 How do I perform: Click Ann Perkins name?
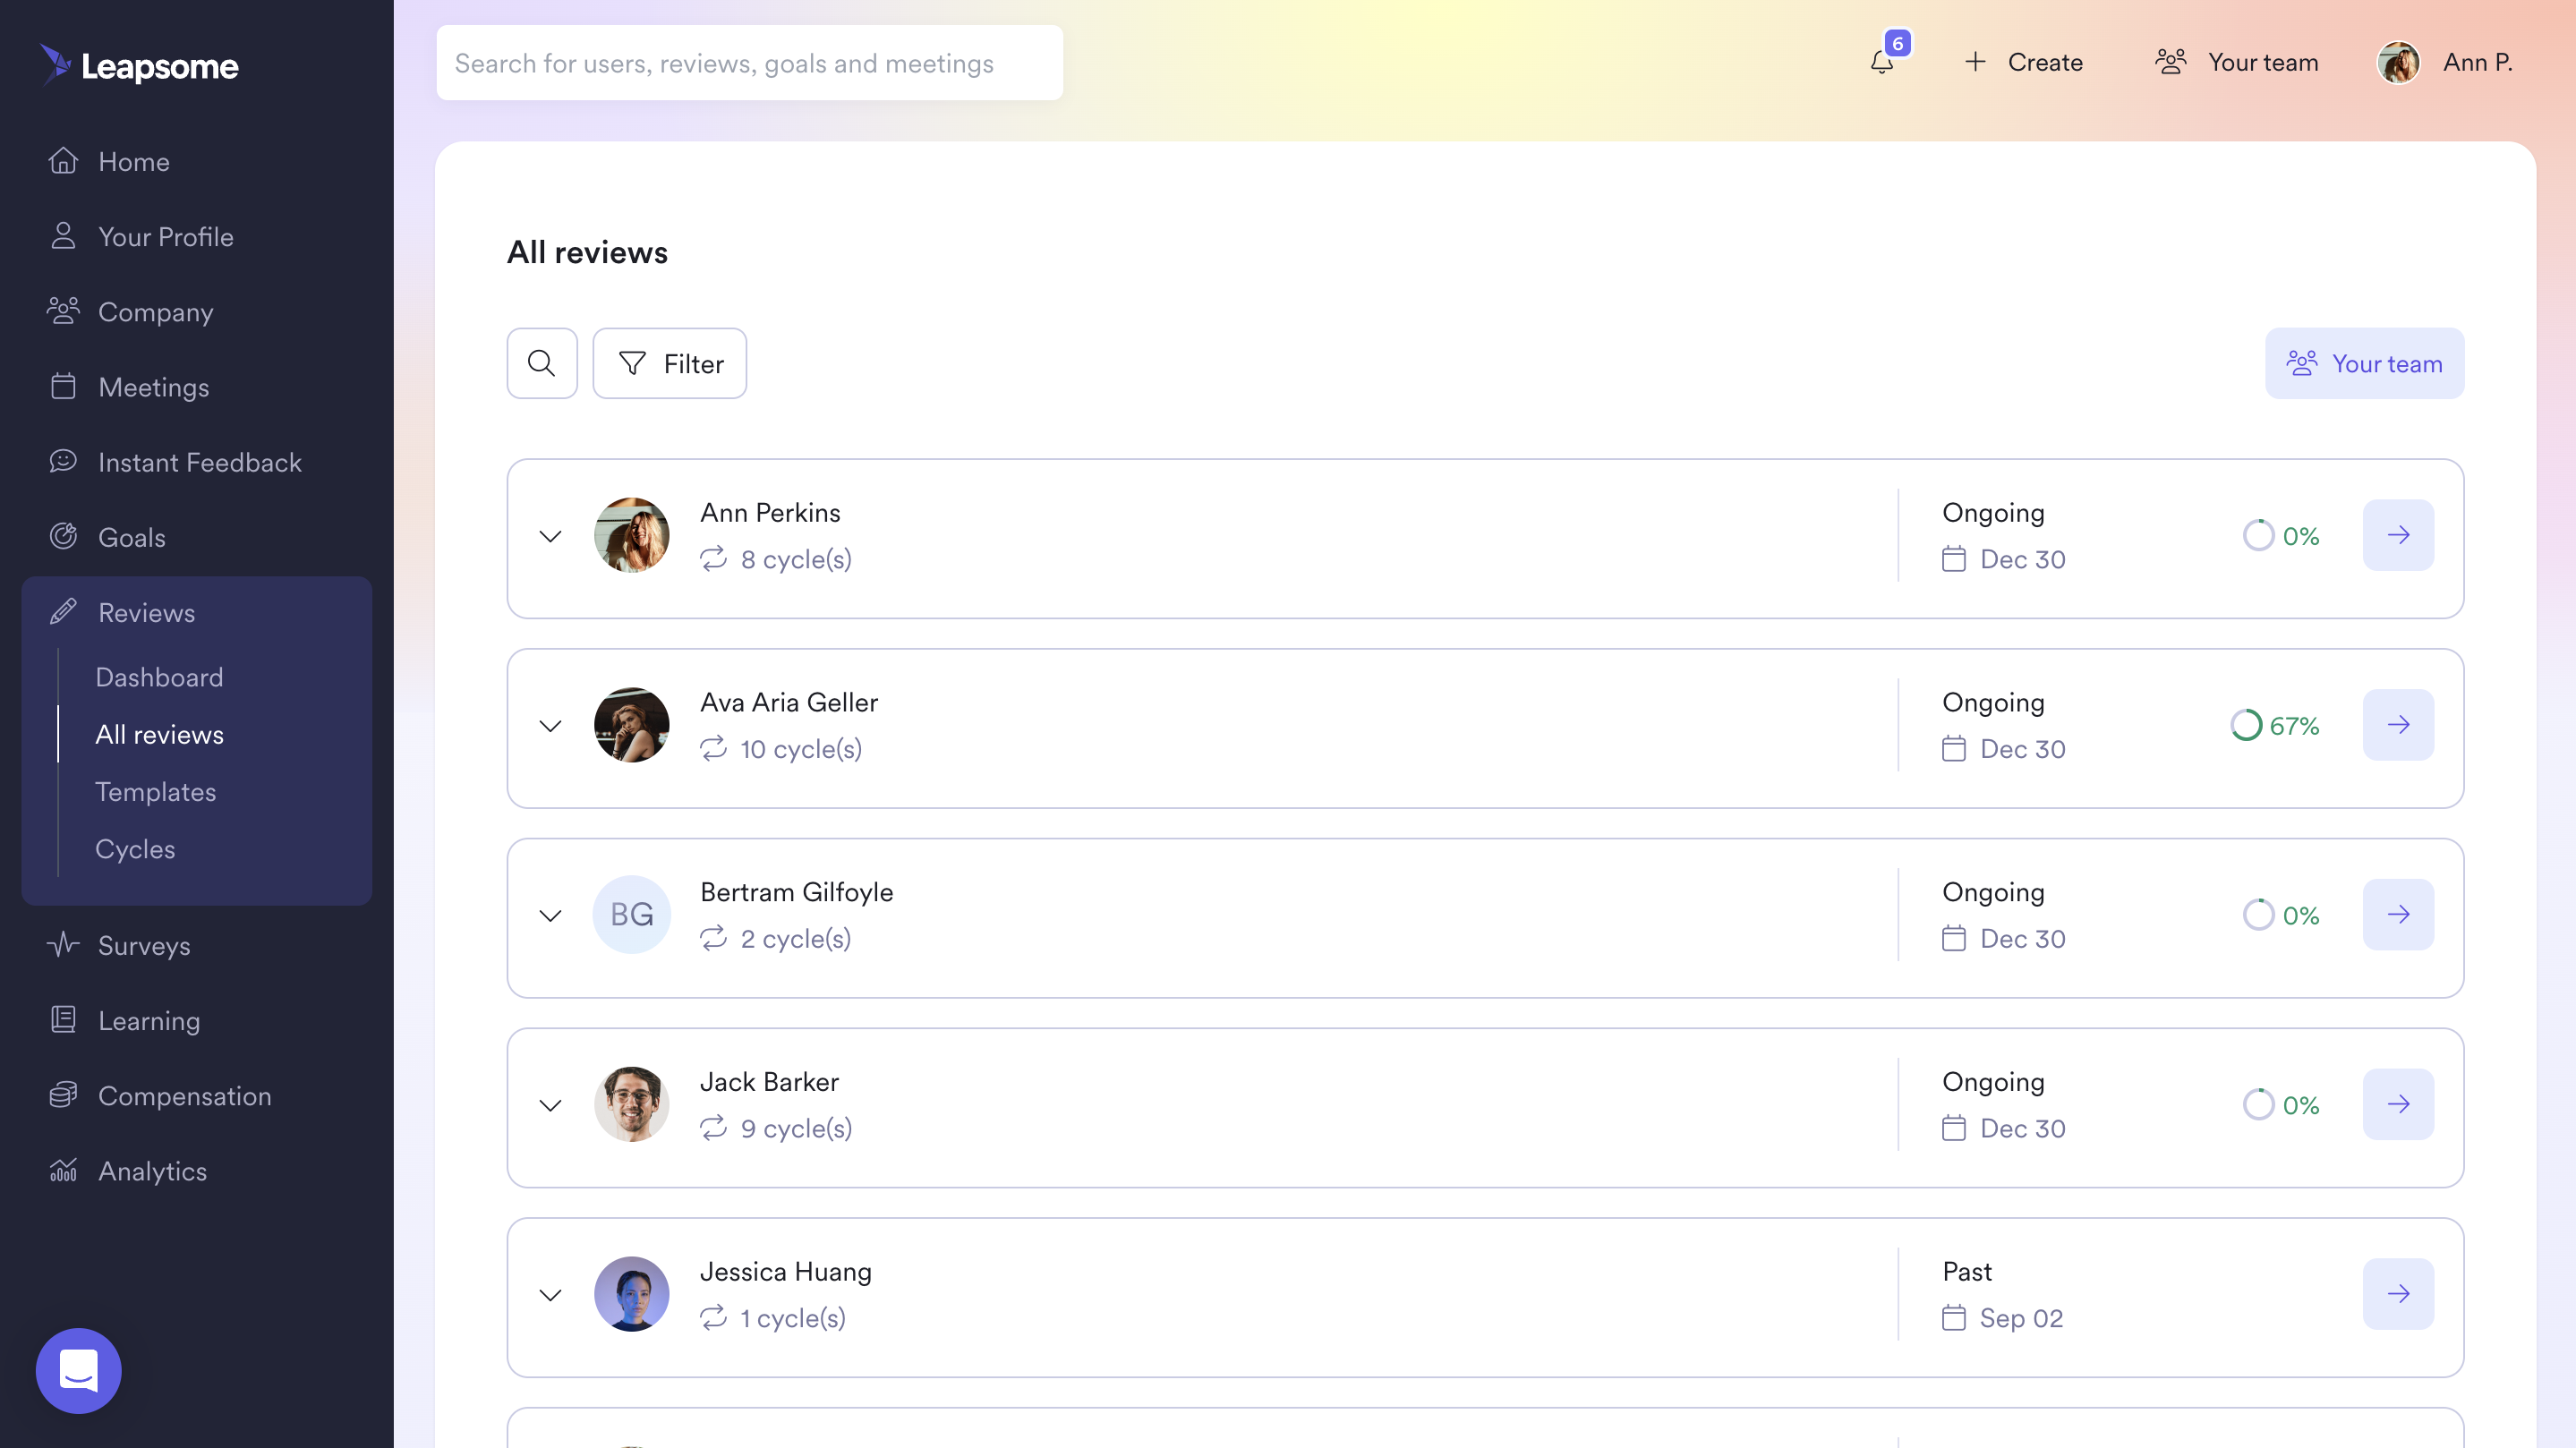coord(770,512)
